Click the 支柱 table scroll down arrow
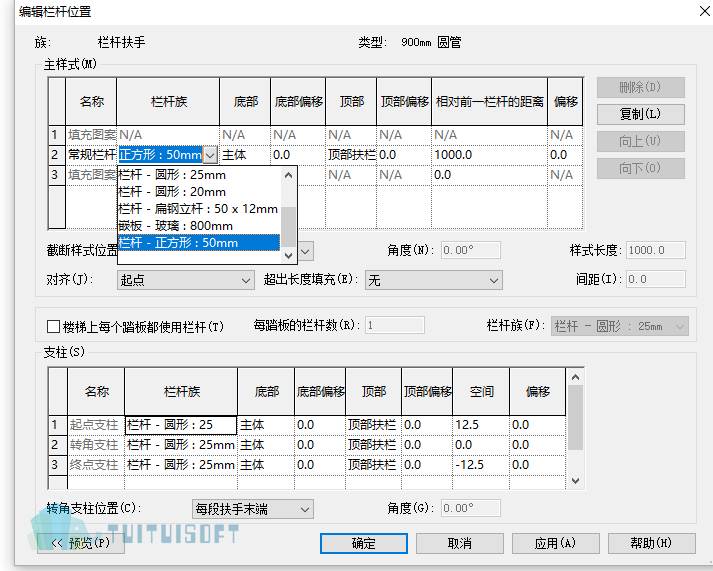Image resolution: width=713 pixels, height=571 pixels. click(575, 481)
